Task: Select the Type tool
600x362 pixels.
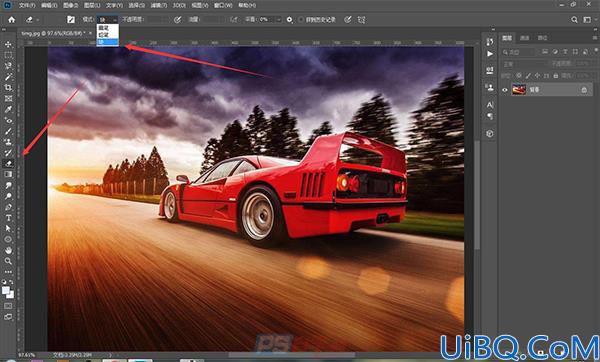Action: (8, 218)
